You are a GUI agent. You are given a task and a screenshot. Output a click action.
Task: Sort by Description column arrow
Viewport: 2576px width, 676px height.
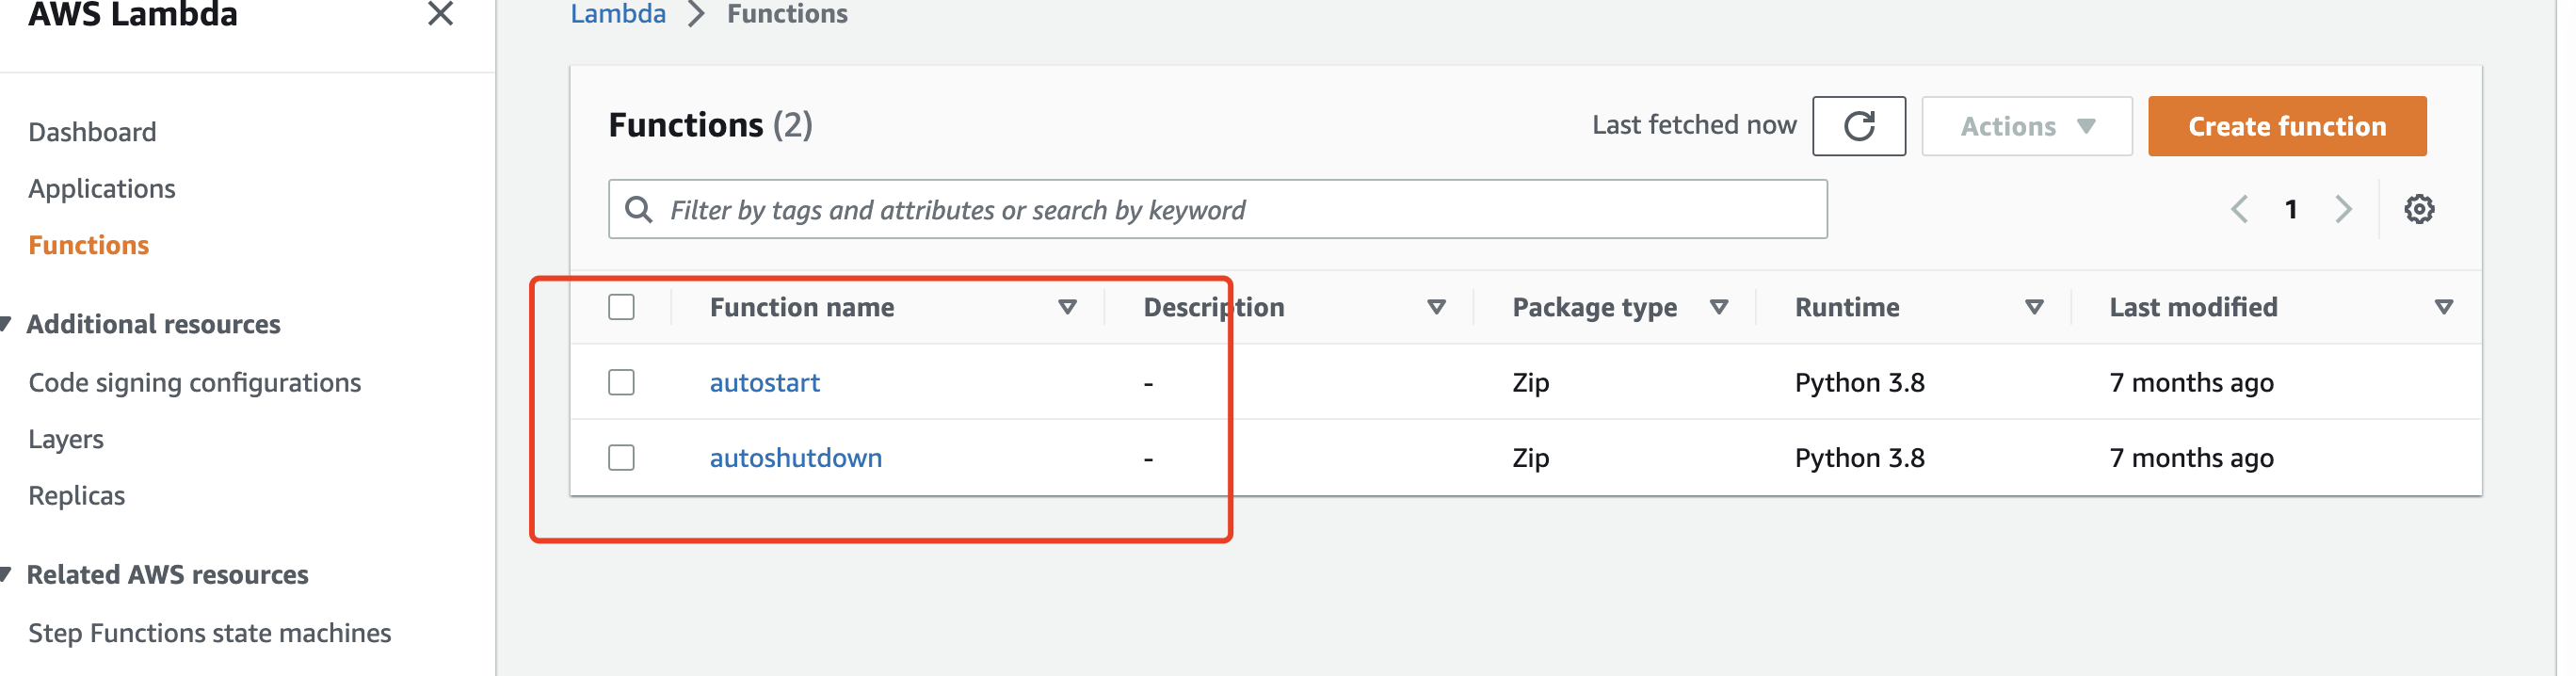tap(1436, 307)
